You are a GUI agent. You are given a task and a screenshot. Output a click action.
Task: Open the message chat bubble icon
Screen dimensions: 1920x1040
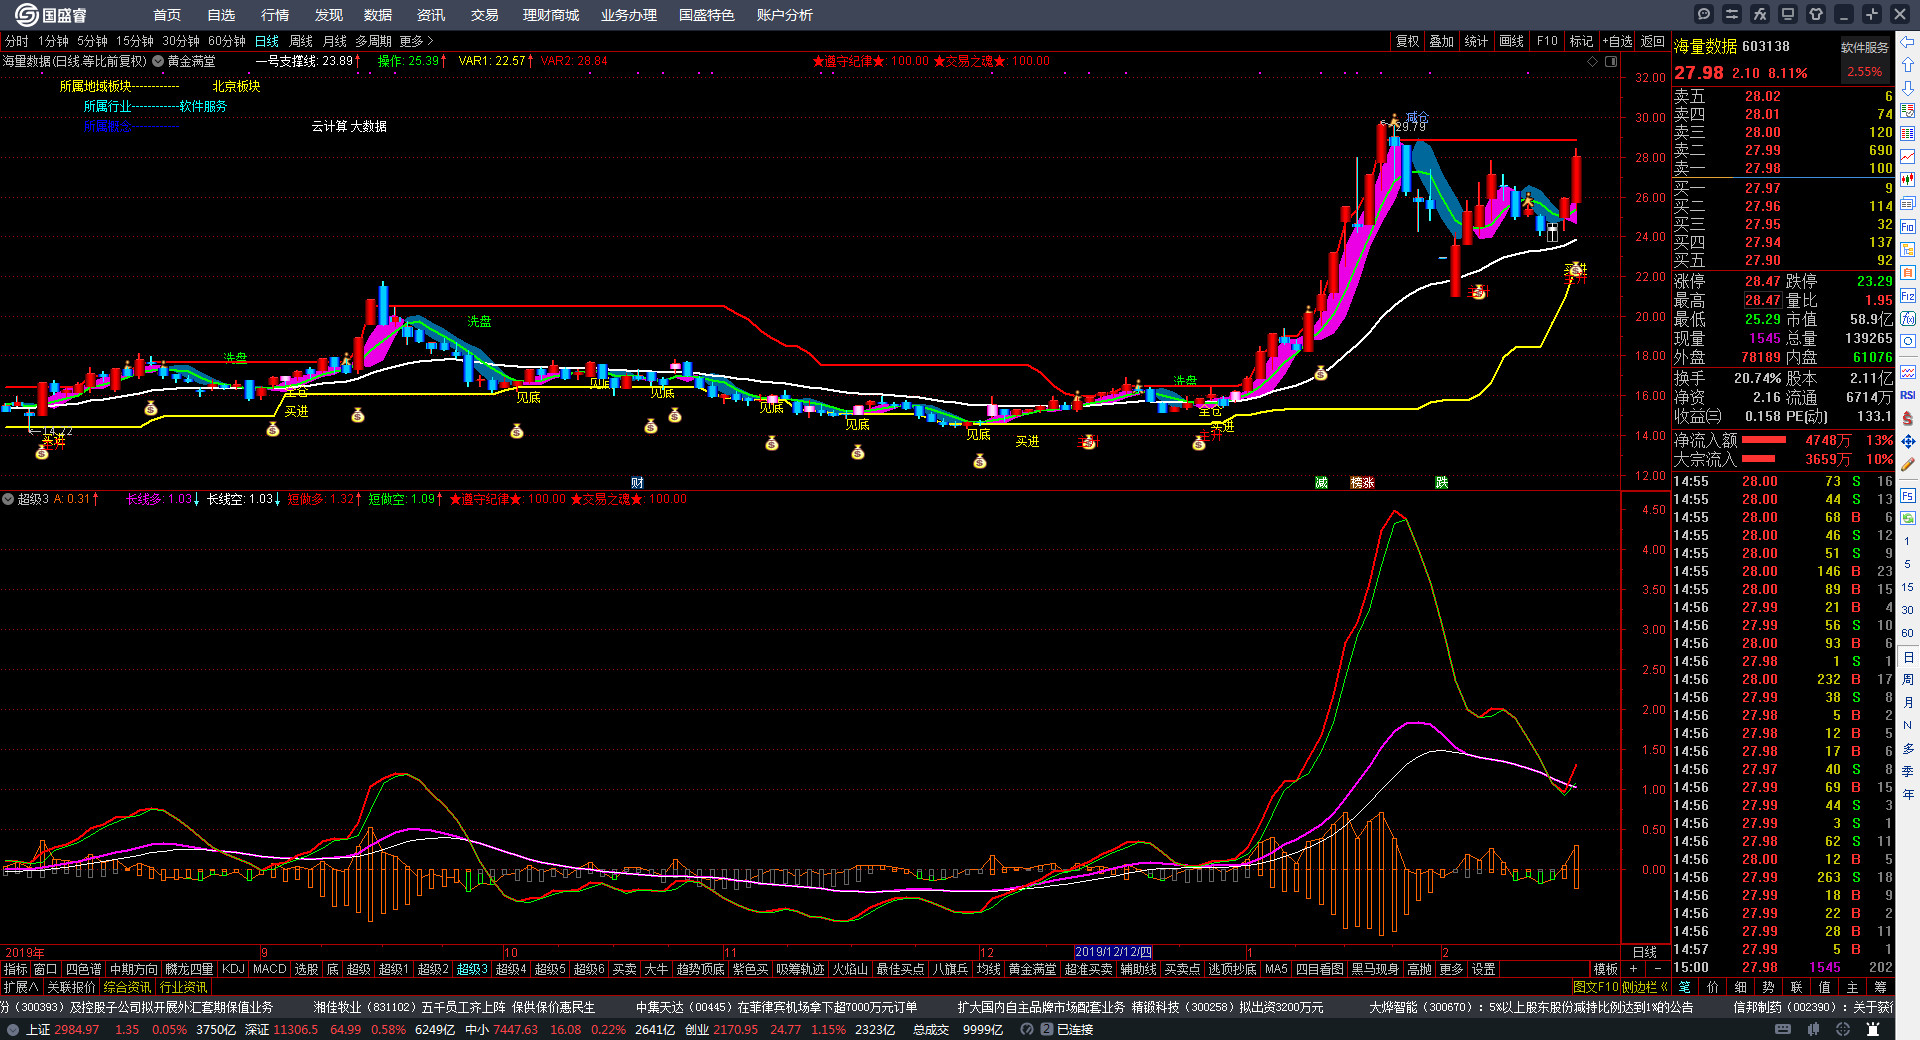1704,14
